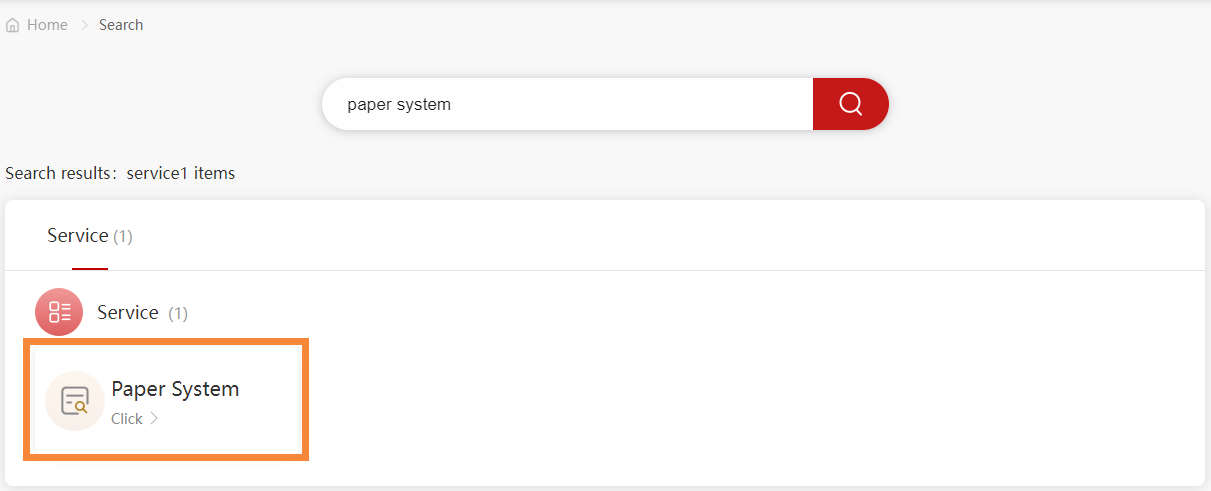
Task: Click the breadcrumb separator chevron
Action: click(84, 25)
